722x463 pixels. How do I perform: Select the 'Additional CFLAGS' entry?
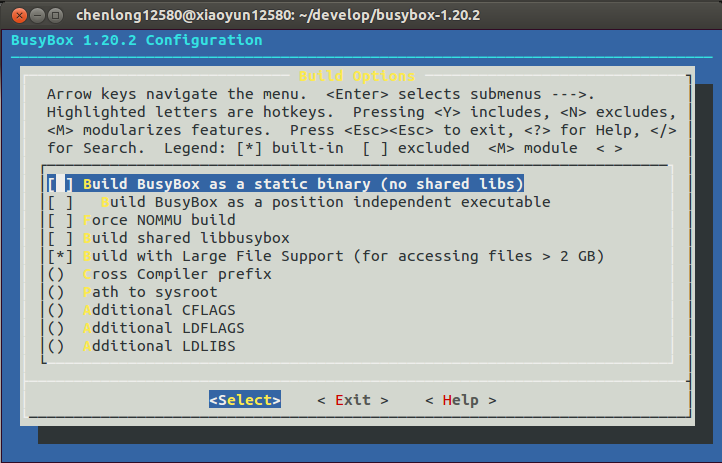tap(159, 310)
